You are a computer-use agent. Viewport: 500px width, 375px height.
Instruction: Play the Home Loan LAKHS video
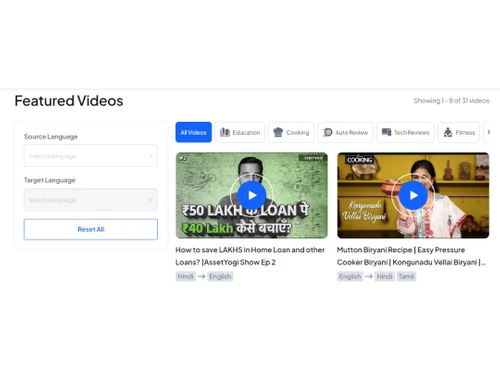[x=252, y=195]
